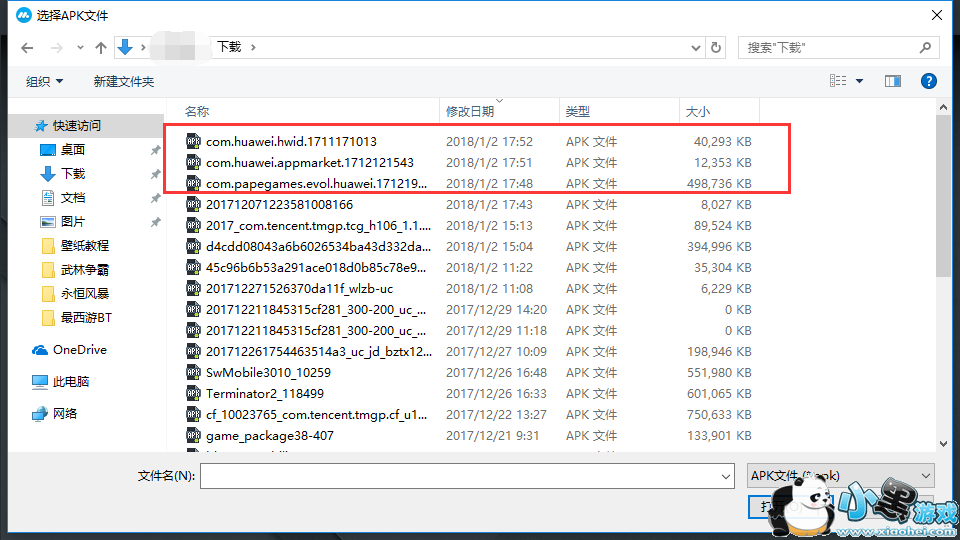Expand the chevron after 下载 in address bar
This screenshot has width=960, height=540.
[x=253, y=47]
